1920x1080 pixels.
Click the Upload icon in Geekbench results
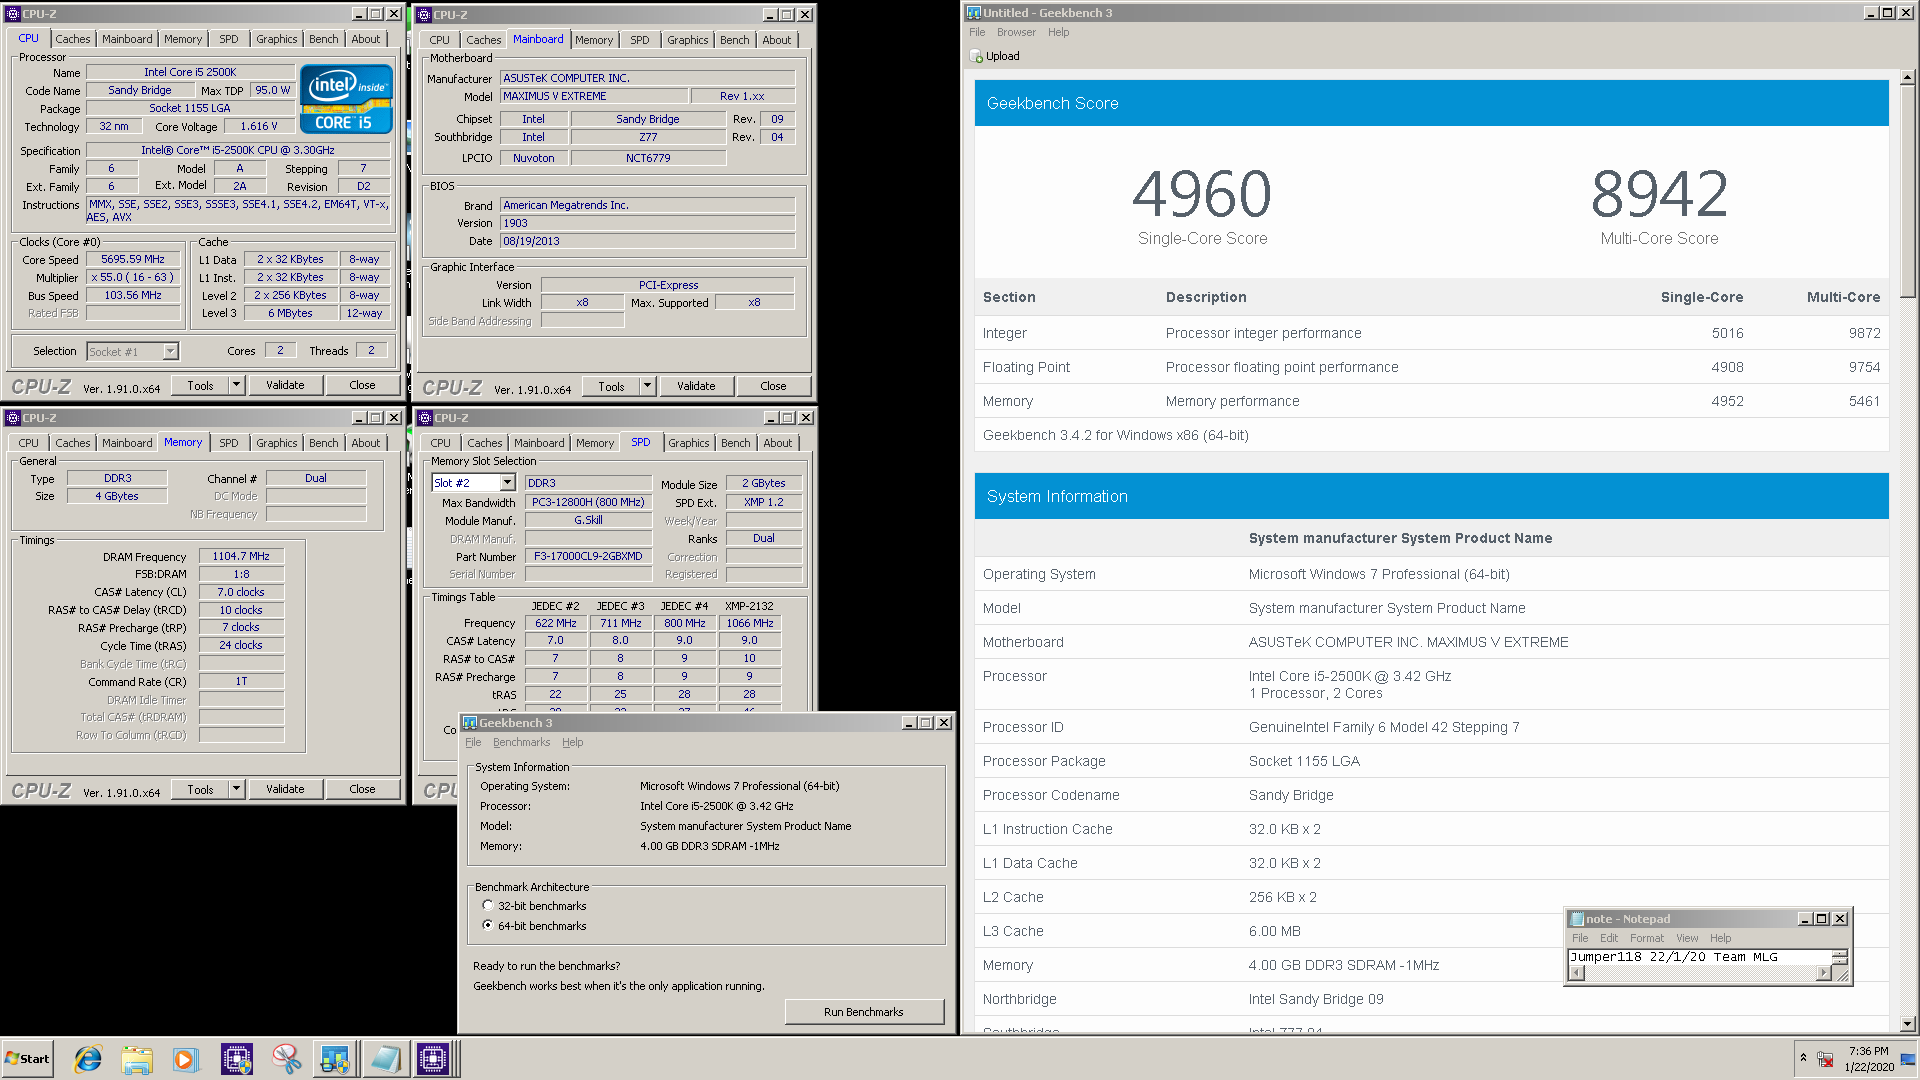pyautogui.click(x=976, y=57)
